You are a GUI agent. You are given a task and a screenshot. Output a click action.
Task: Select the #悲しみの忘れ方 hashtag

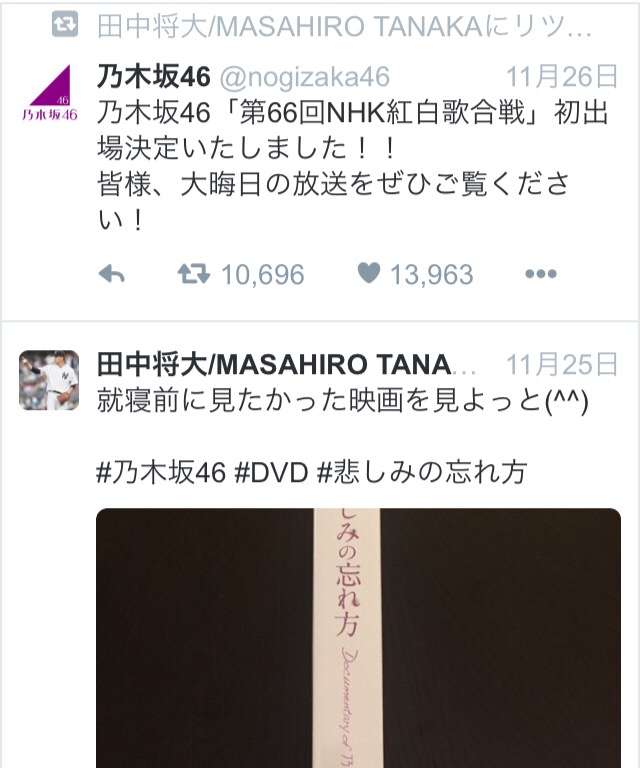(422, 473)
